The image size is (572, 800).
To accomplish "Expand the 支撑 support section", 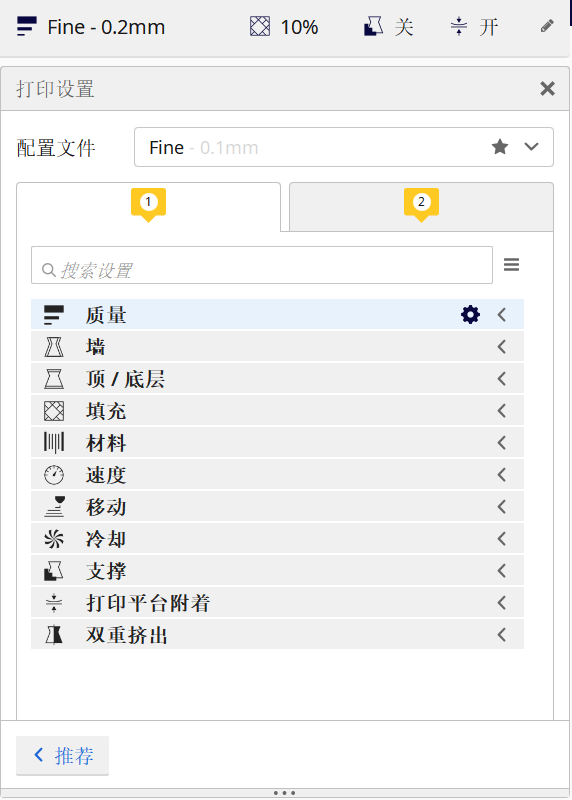I will click(x=277, y=571).
